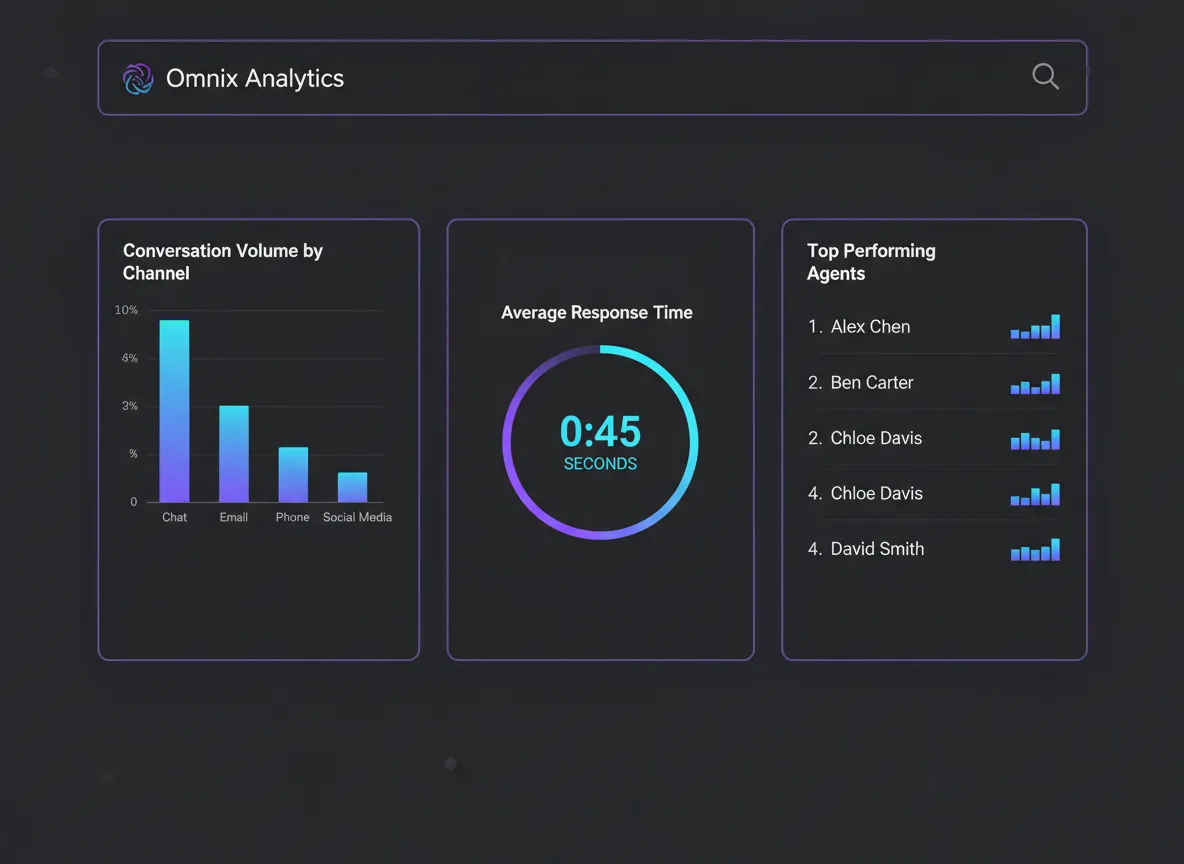Click the Omnix Analytics logo icon
This screenshot has height=864, width=1184.
pyautogui.click(x=137, y=78)
